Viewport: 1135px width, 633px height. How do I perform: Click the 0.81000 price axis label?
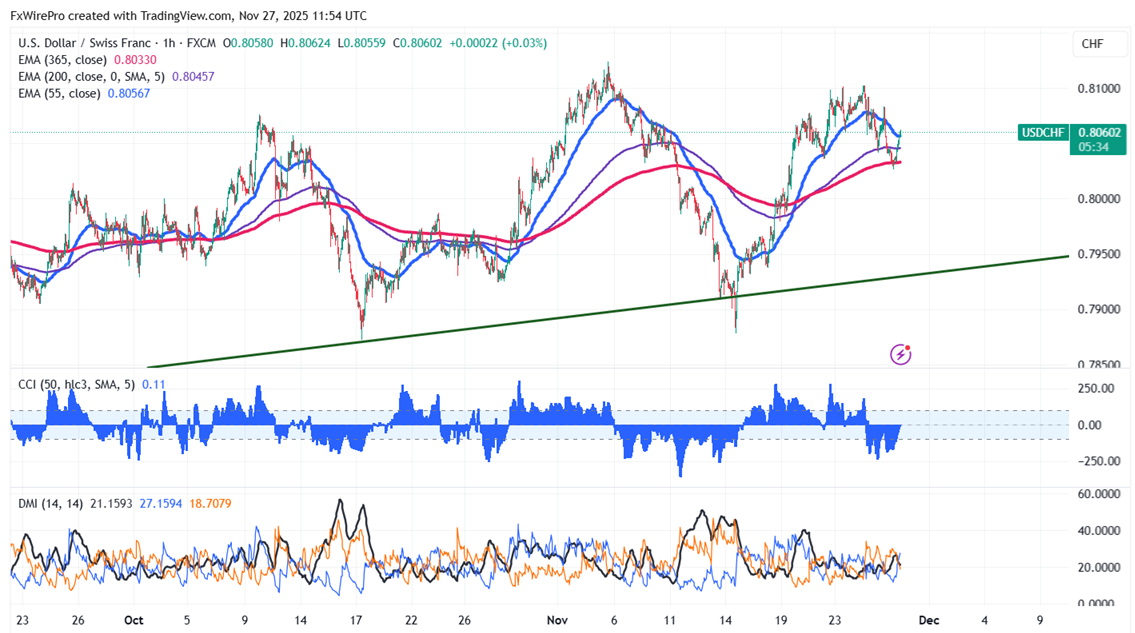point(1099,88)
